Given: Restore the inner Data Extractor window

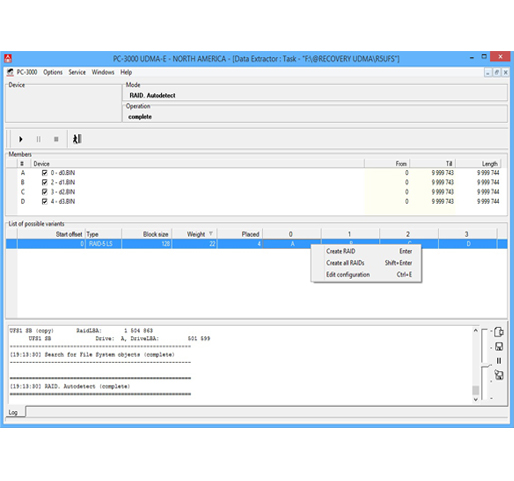Looking at the screenshot, I should 497,72.
